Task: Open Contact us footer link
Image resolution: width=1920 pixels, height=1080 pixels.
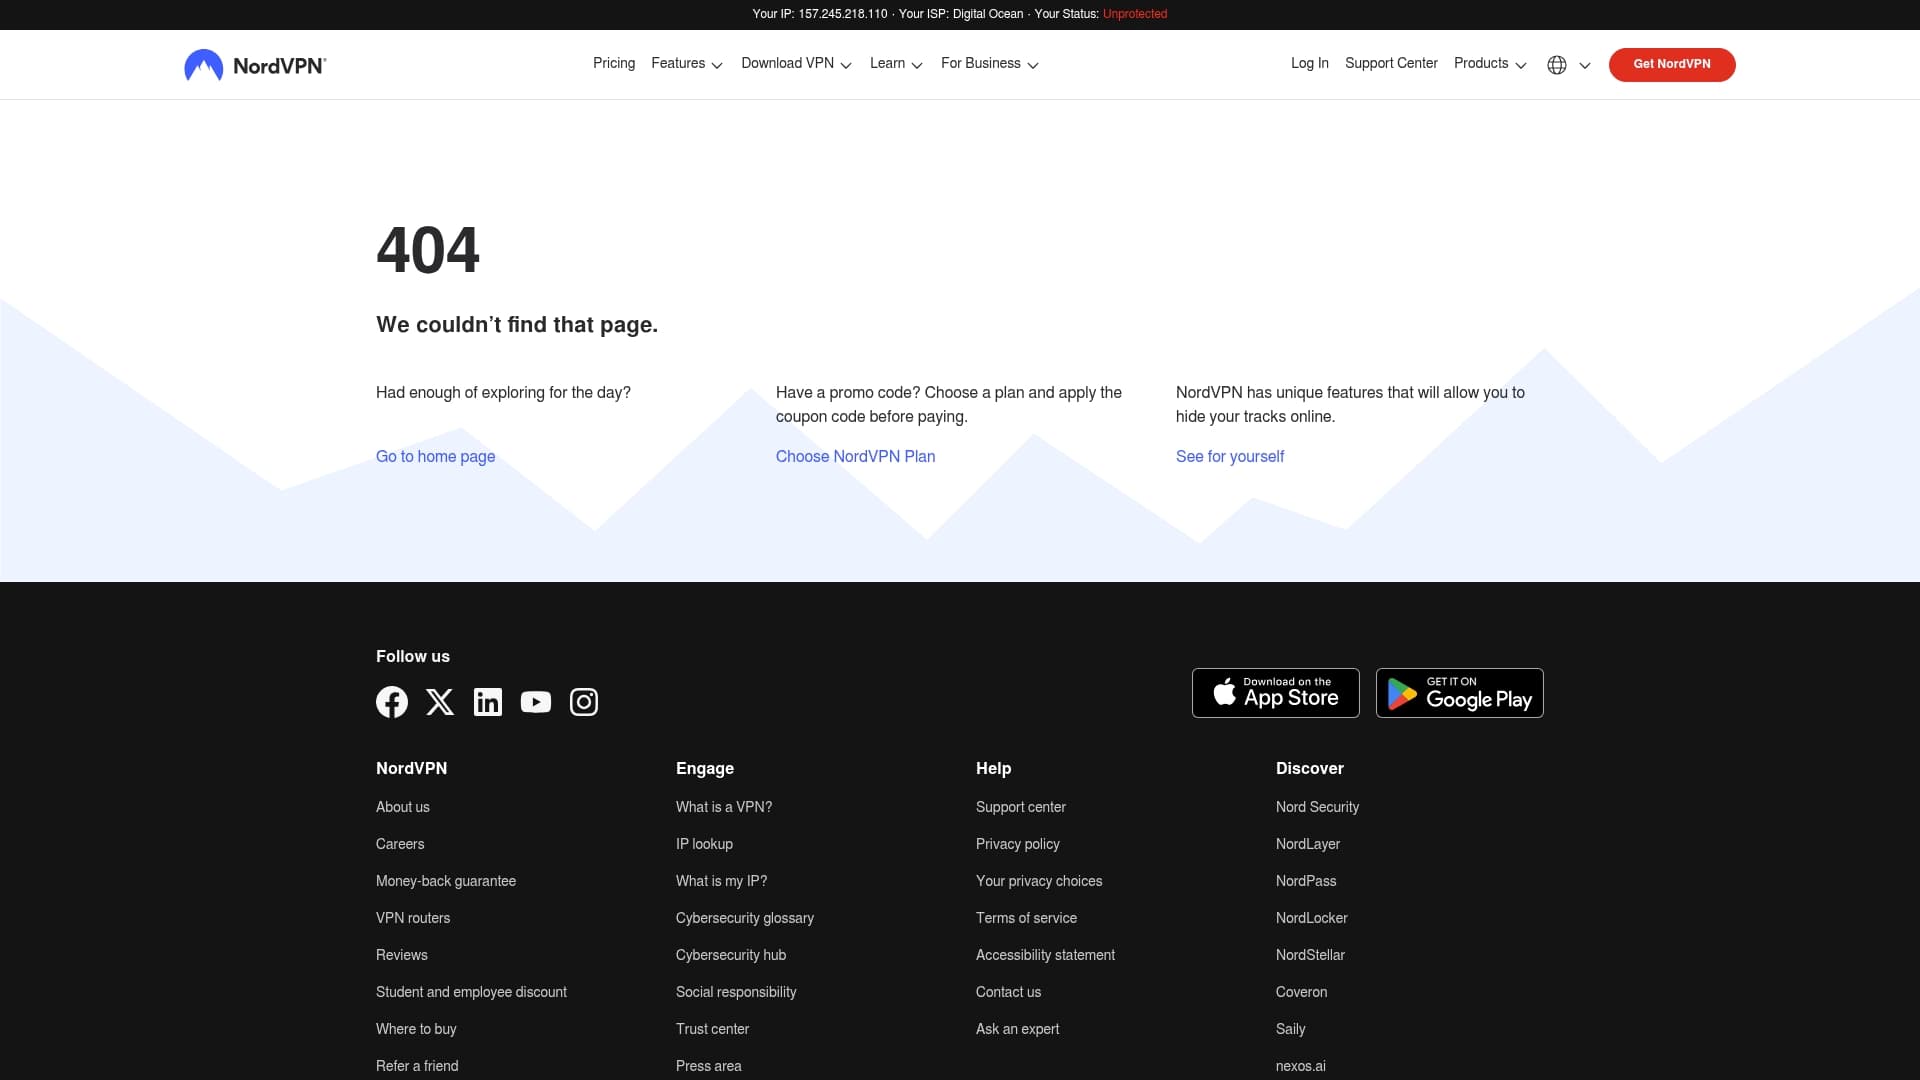Action: tap(1008, 992)
